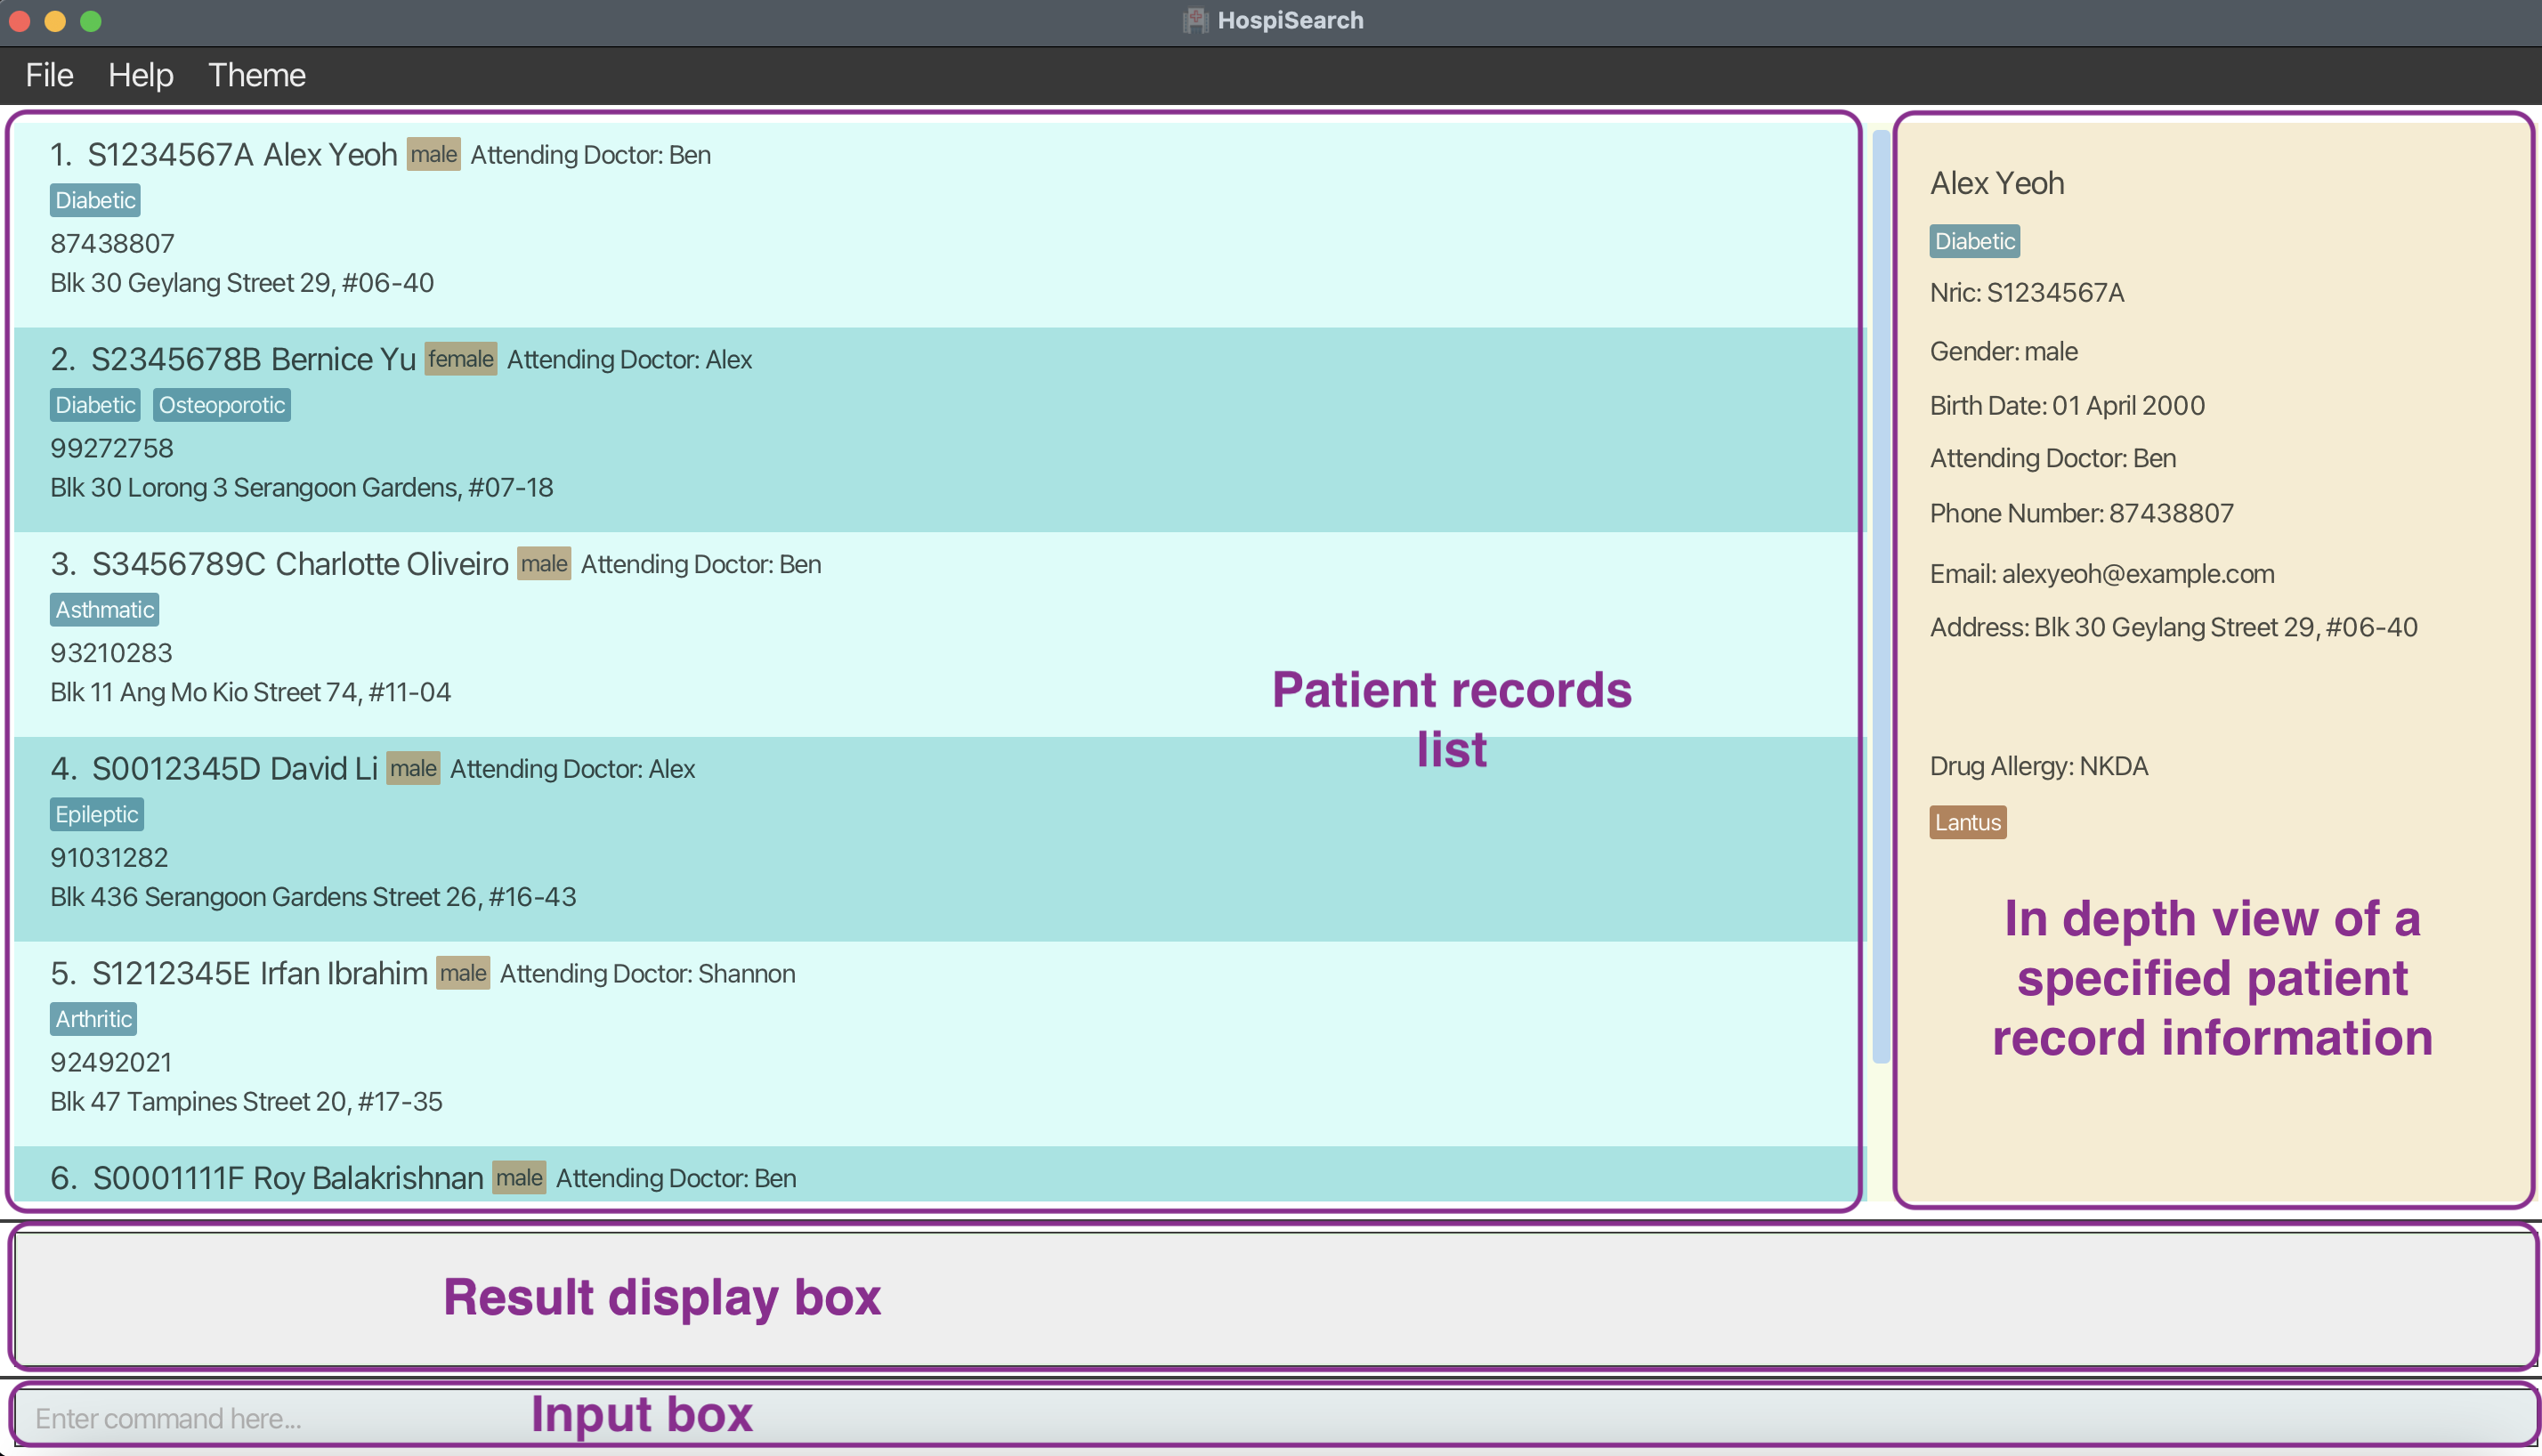
Task: Click phone number 87438807 in list
Action: [x=113, y=243]
